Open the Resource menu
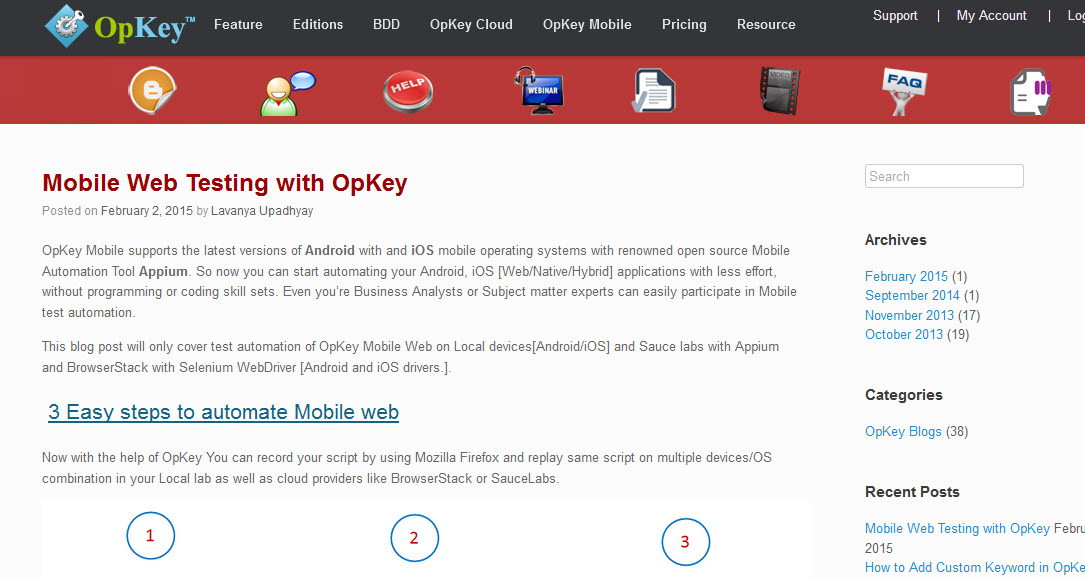This screenshot has width=1085, height=579. [766, 24]
